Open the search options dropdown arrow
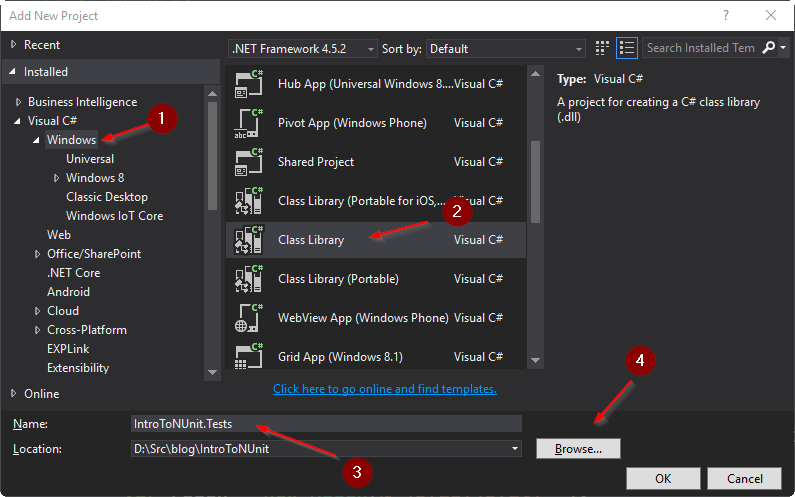 click(x=783, y=48)
